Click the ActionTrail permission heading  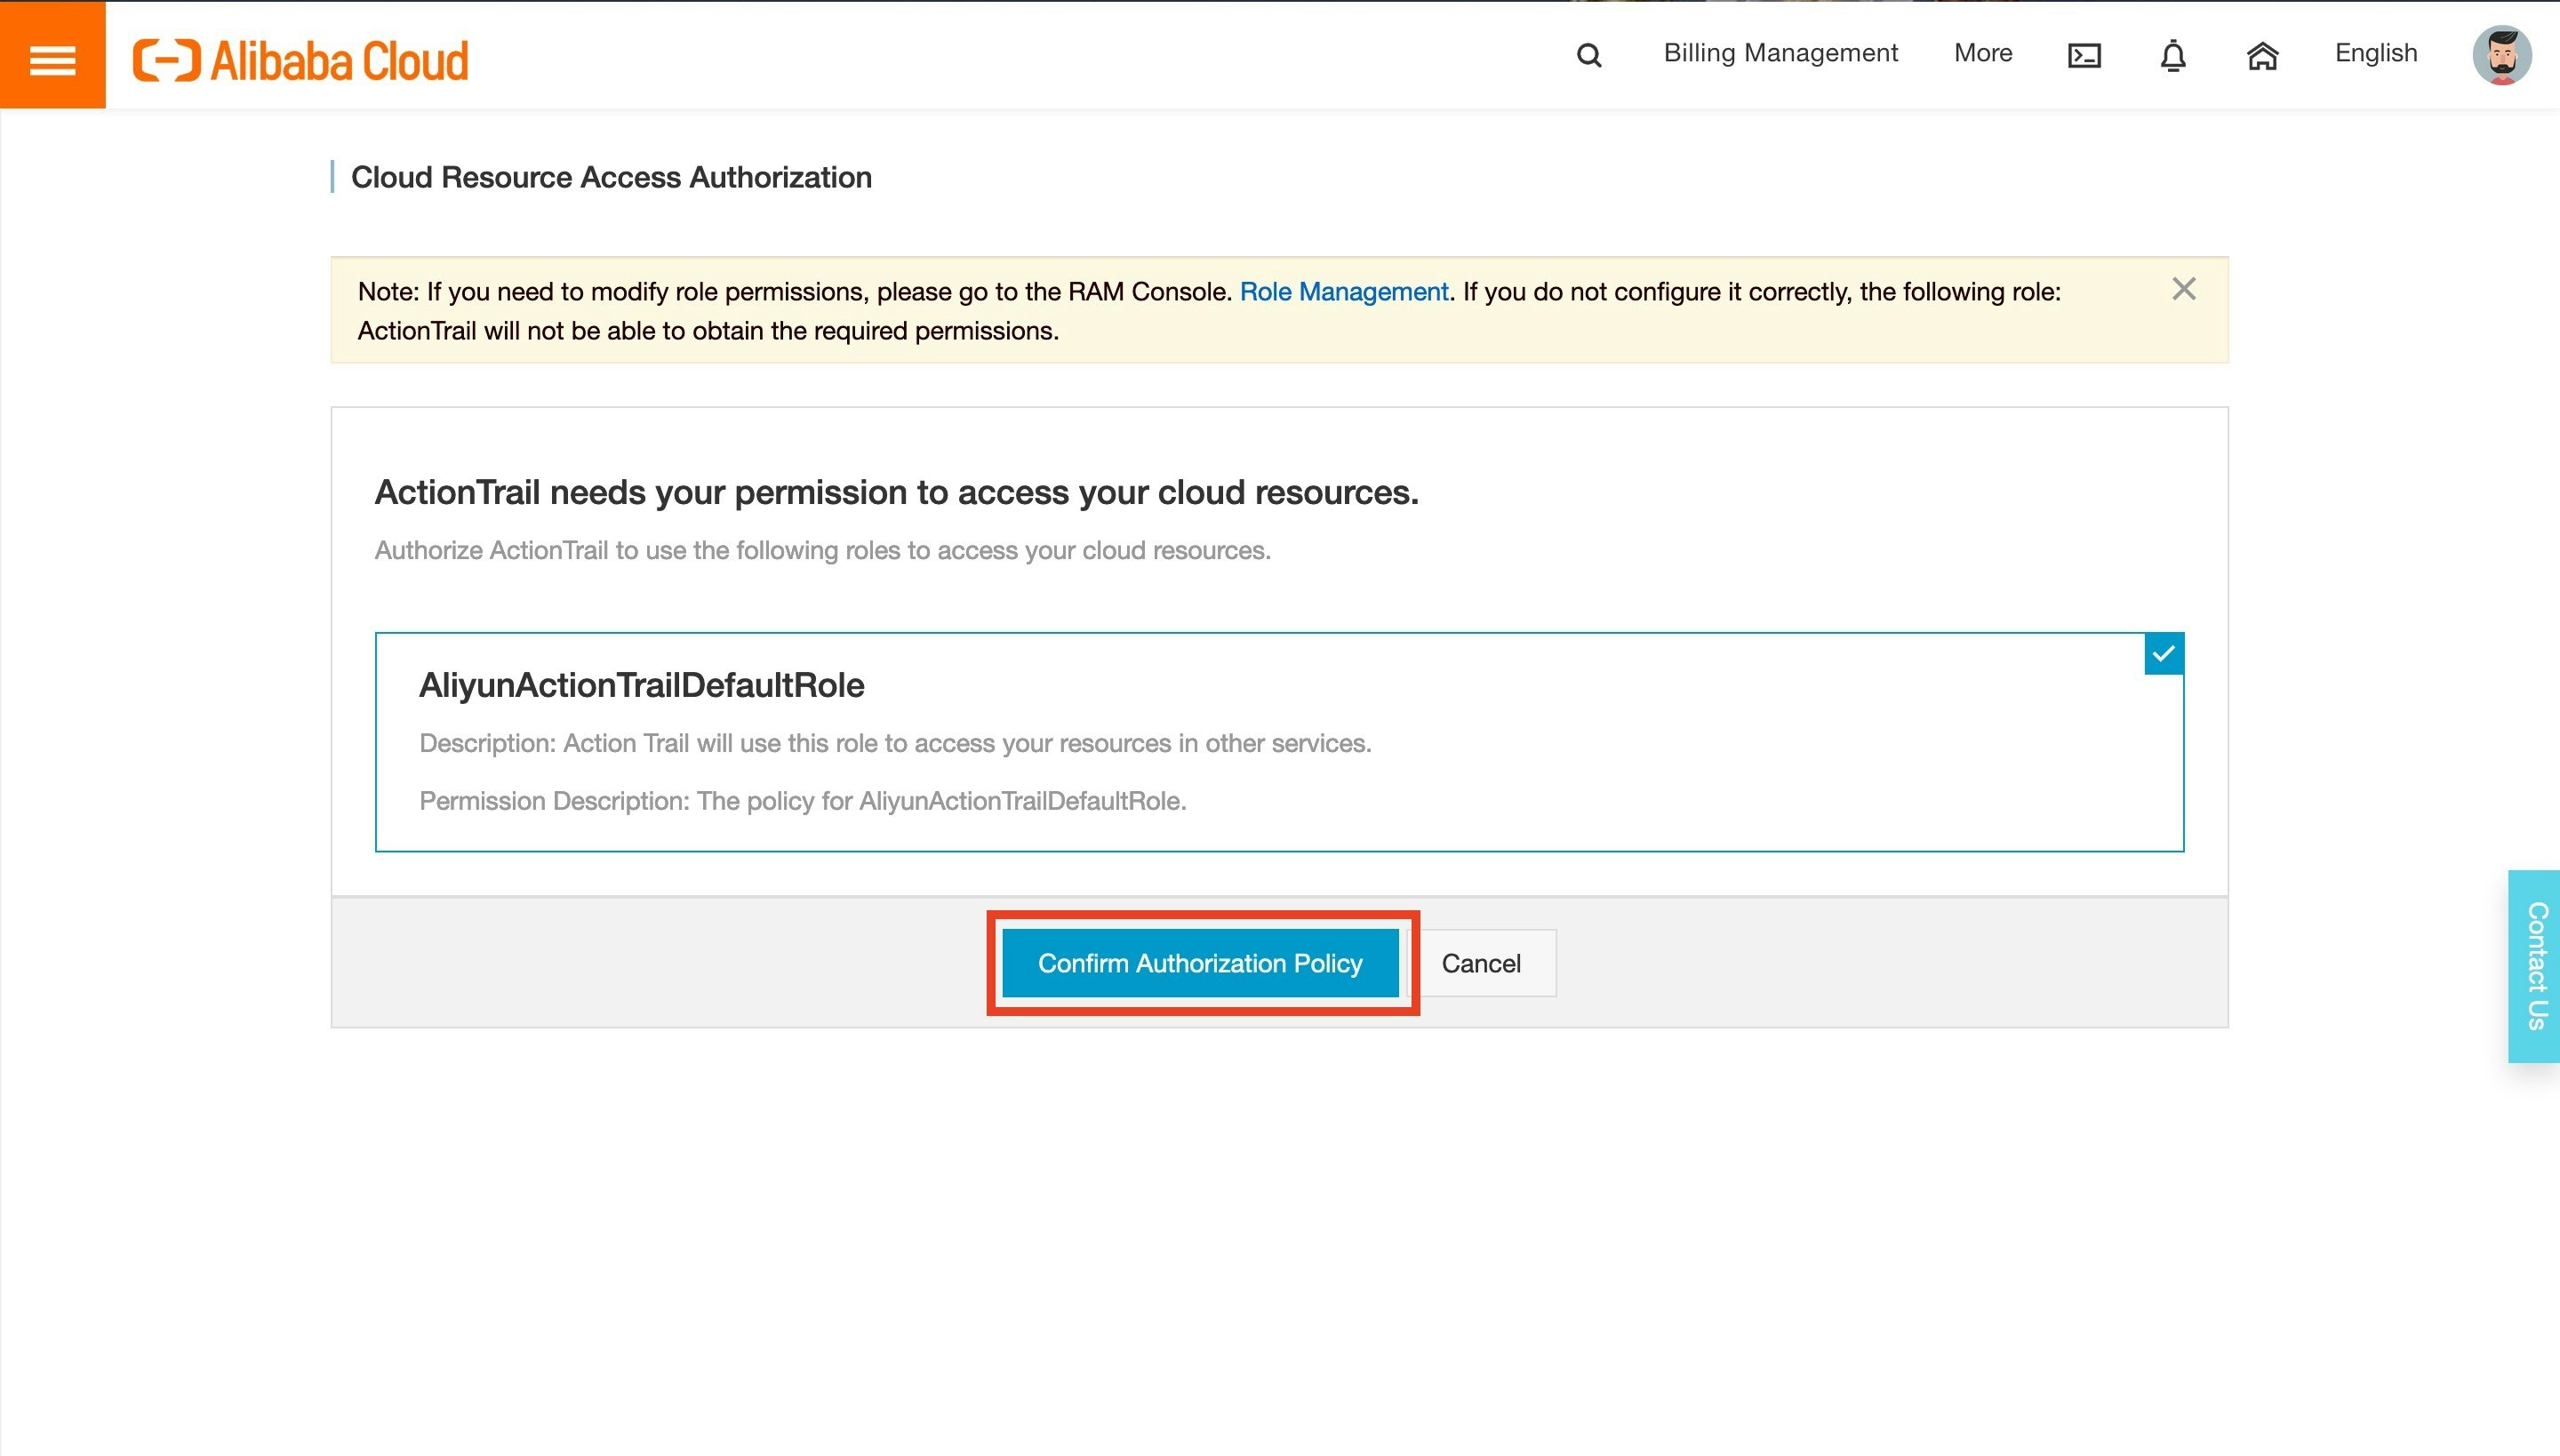[x=896, y=492]
